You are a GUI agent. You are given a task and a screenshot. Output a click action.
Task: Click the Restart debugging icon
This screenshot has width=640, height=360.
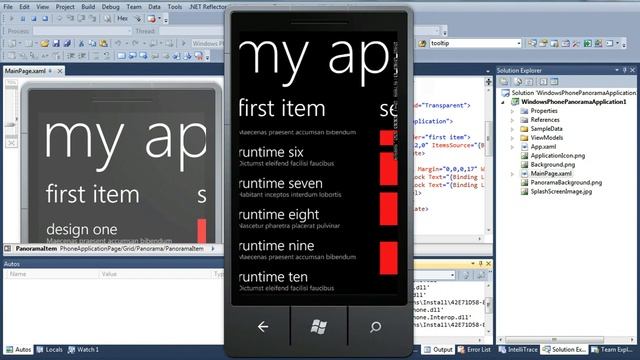pyautogui.click(x=45, y=18)
